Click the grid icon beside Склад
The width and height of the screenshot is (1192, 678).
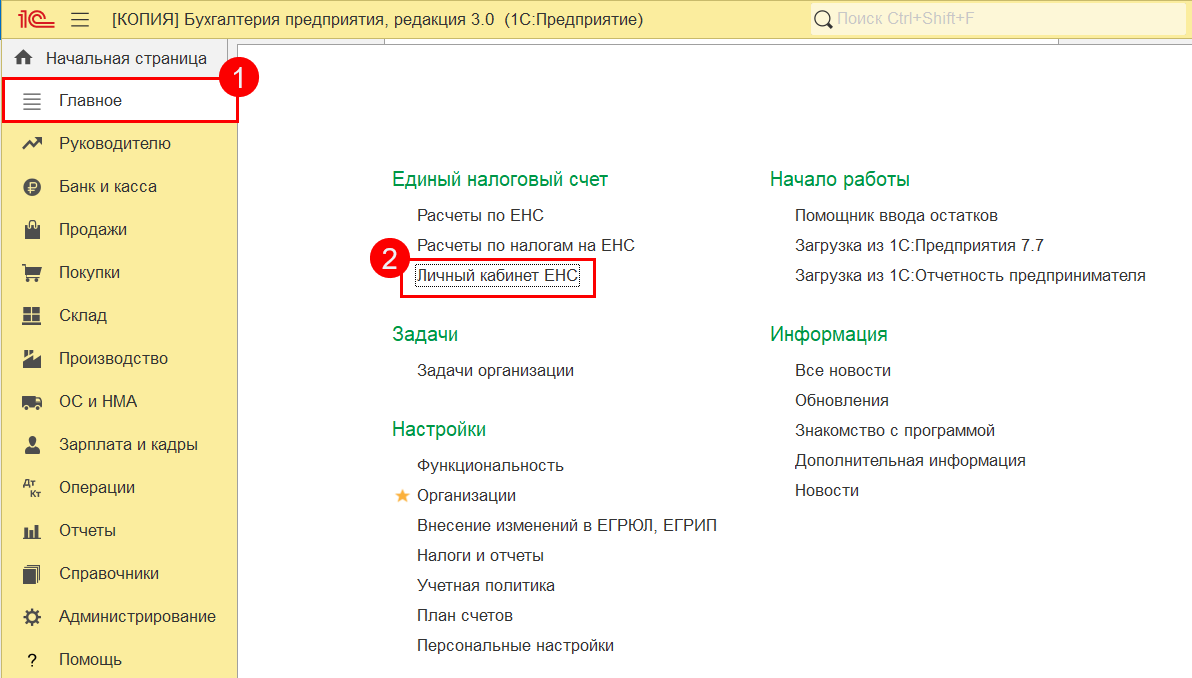[32, 315]
